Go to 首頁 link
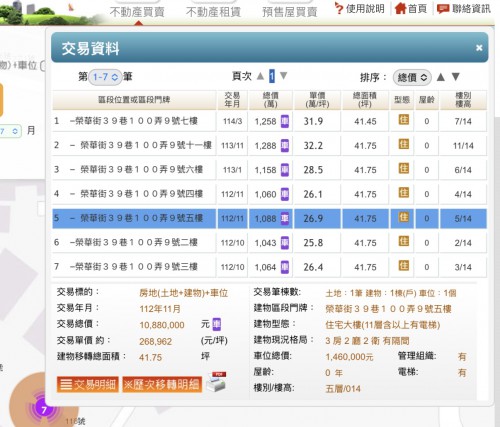This screenshot has width=500, height=427. [411, 9]
